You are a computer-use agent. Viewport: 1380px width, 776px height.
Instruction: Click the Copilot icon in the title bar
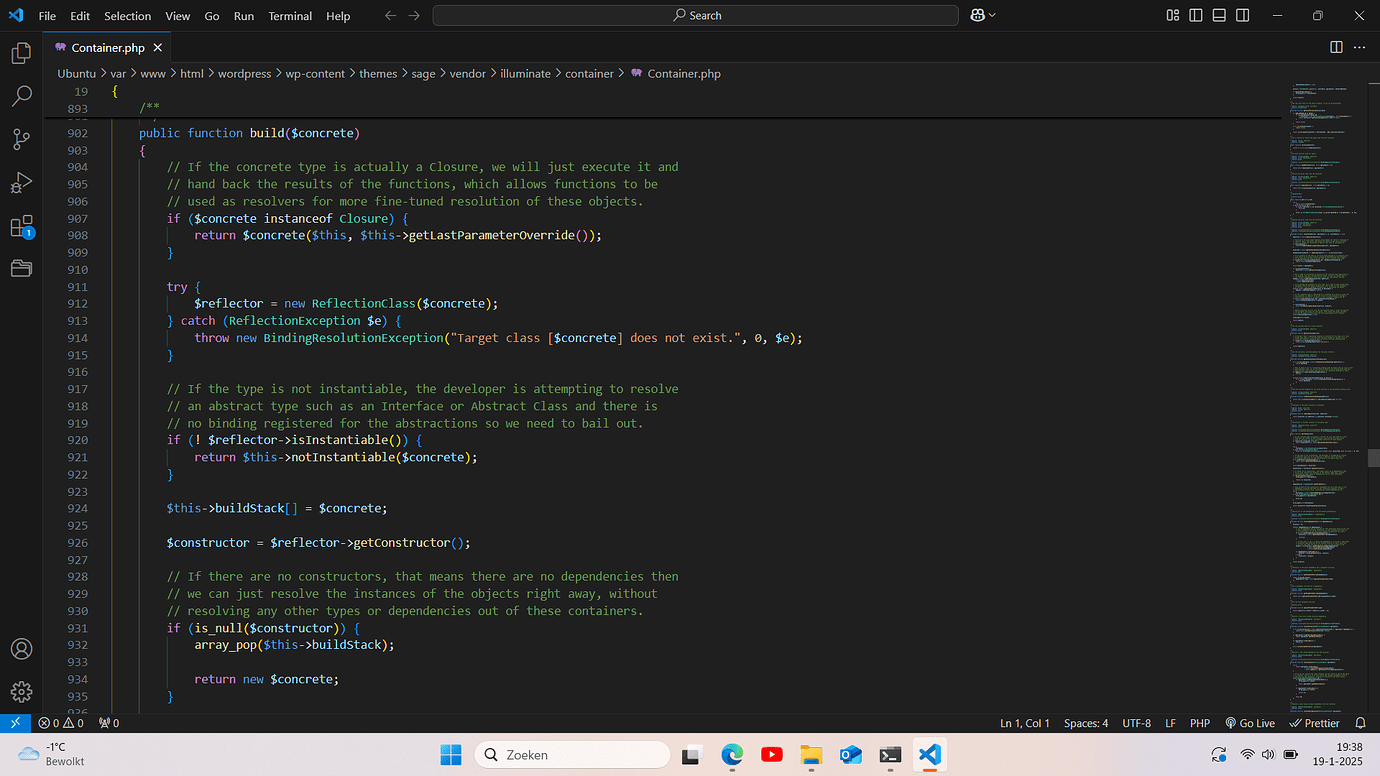[x=977, y=15]
